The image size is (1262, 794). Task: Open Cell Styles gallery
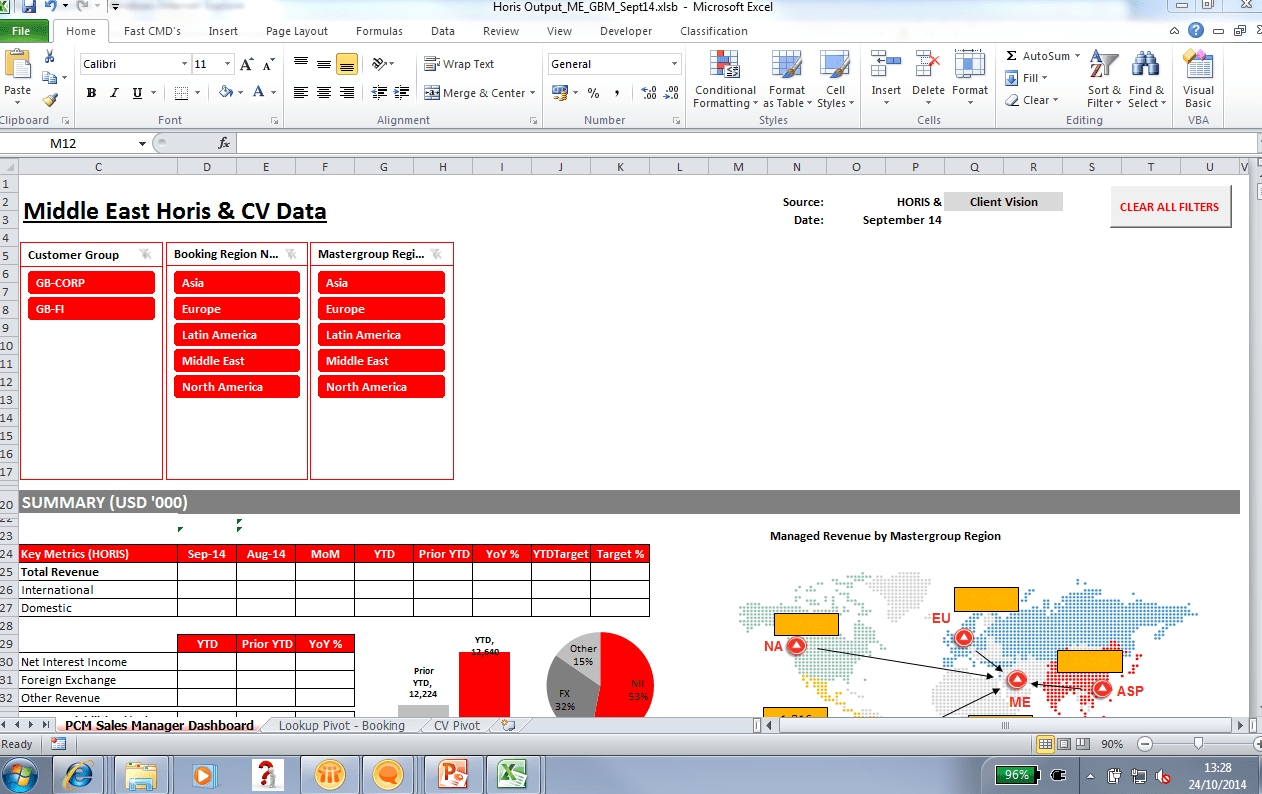coord(833,79)
